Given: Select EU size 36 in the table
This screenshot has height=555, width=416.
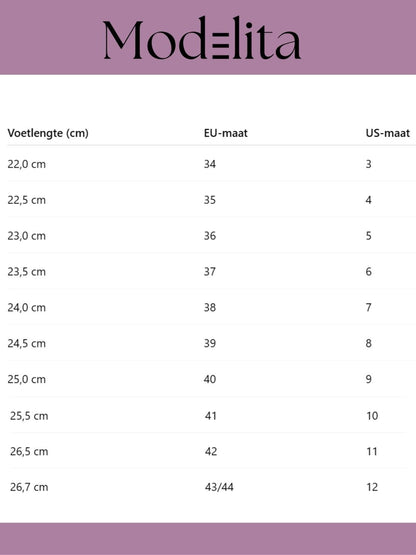Looking at the screenshot, I should point(210,236).
